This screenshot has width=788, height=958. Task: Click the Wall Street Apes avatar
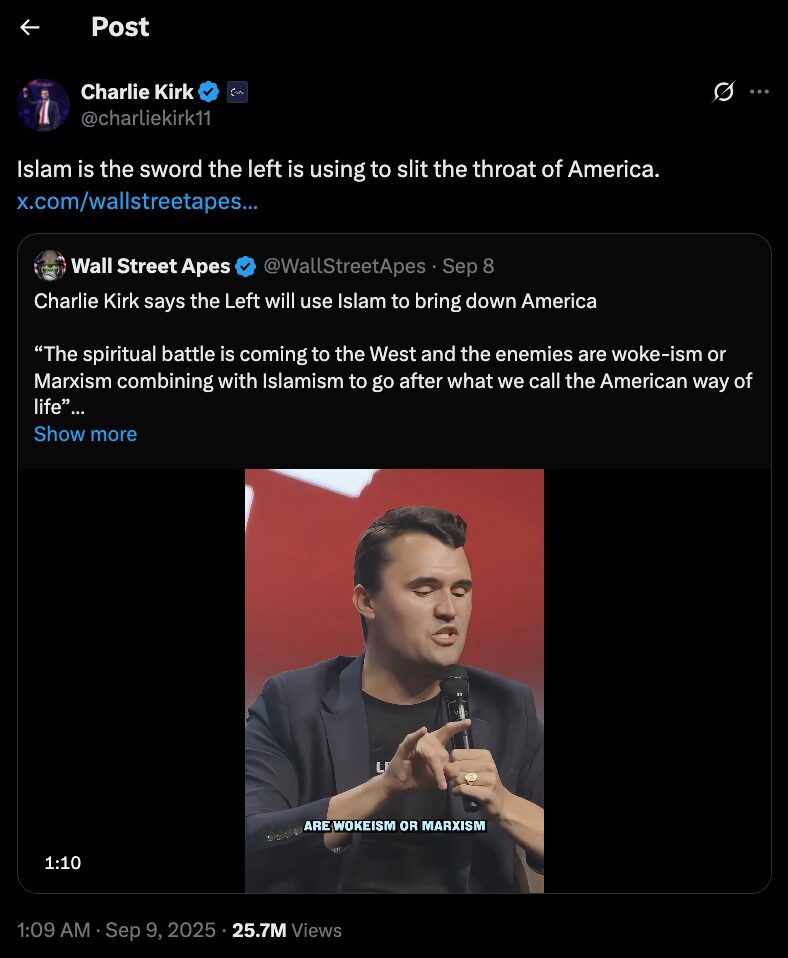[49, 266]
